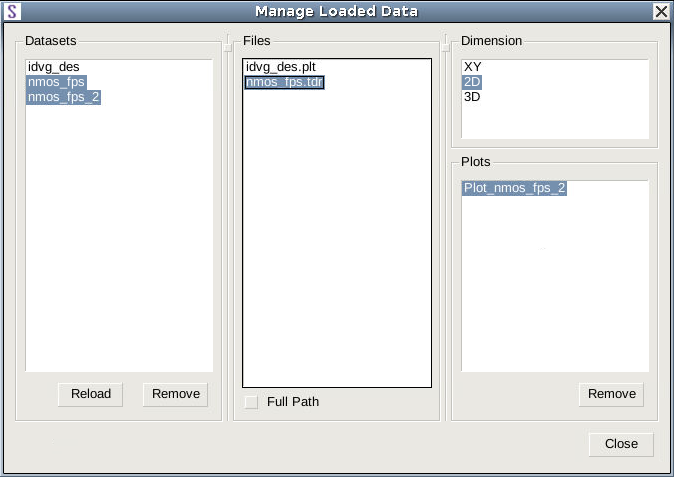Close the Manage Loaded Data dialog

pyautogui.click(x=621, y=444)
